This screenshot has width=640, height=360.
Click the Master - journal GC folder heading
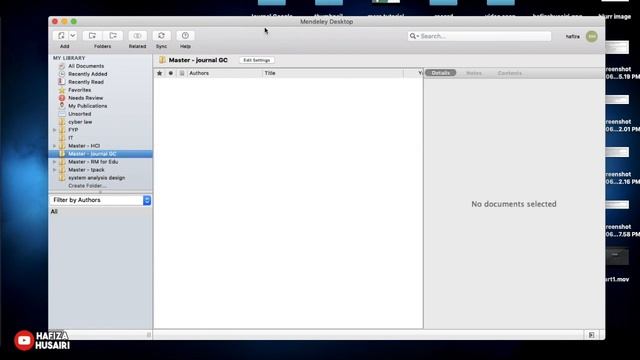tap(198, 60)
